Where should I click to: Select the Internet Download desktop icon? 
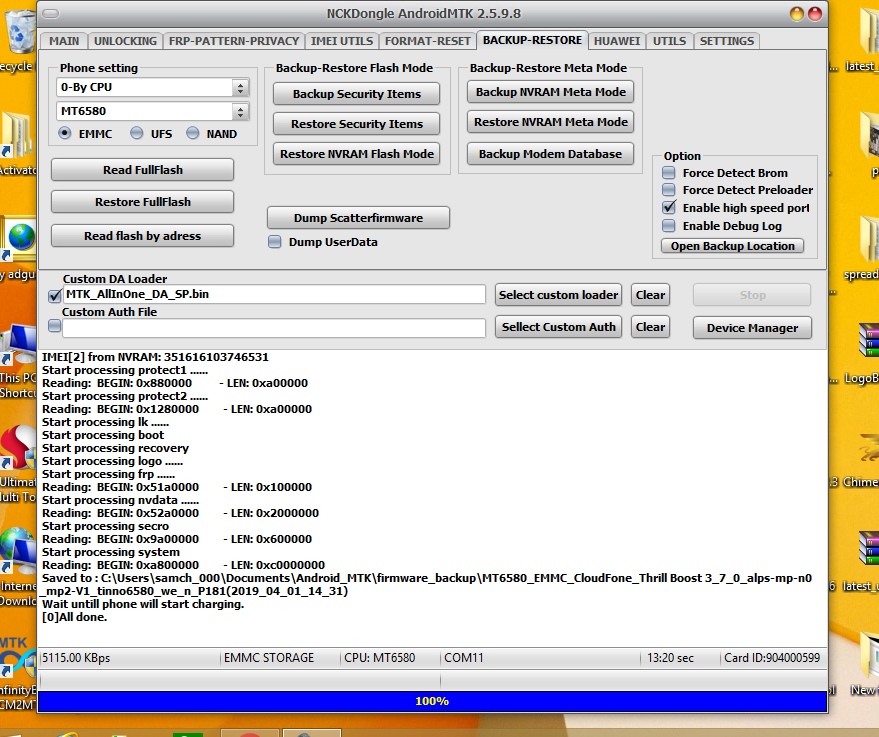(17, 566)
